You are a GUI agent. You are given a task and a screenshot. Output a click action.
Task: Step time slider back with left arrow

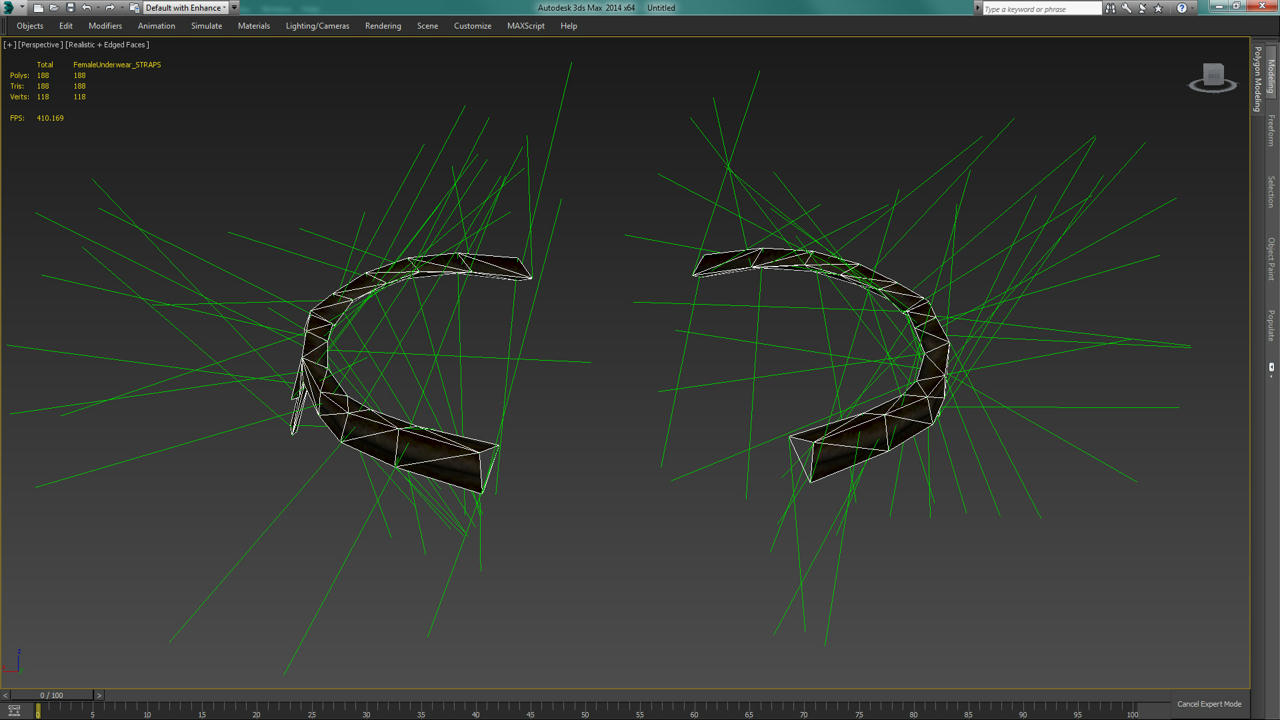pos(6,695)
